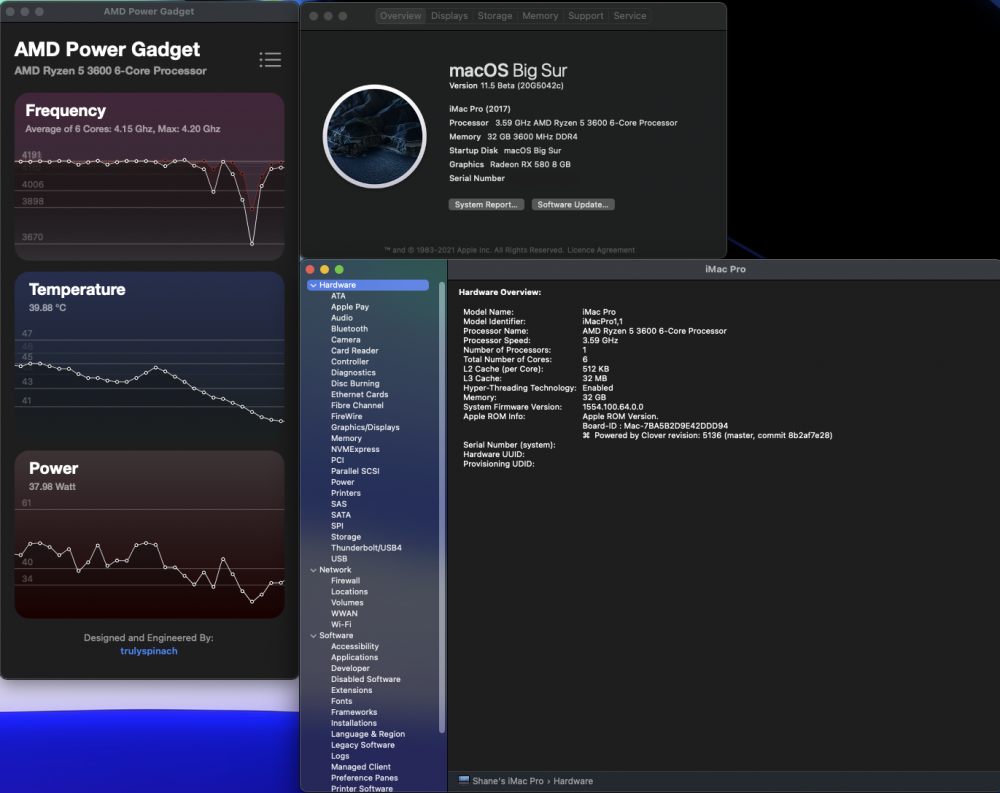The width and height of the screenshot is (1000, 793).
Task: Select Graphics/Displays in the sidebar
Action: tap(365, 427)
